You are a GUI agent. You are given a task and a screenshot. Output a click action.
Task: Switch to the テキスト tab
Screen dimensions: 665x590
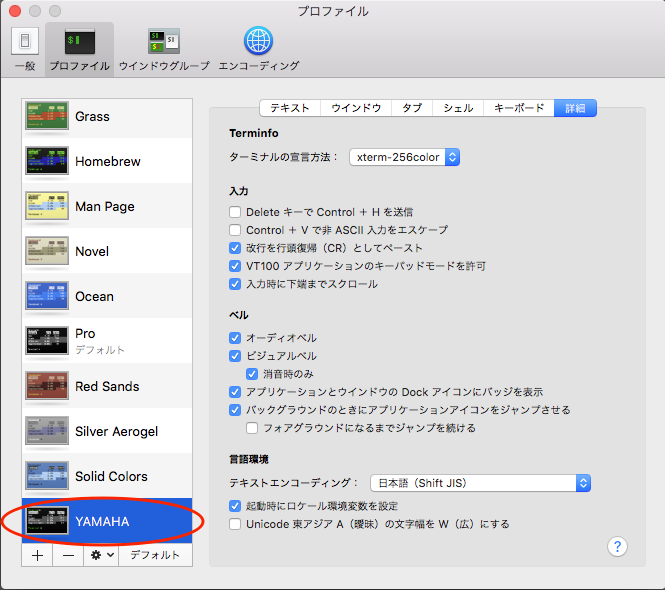pos(290,108)
